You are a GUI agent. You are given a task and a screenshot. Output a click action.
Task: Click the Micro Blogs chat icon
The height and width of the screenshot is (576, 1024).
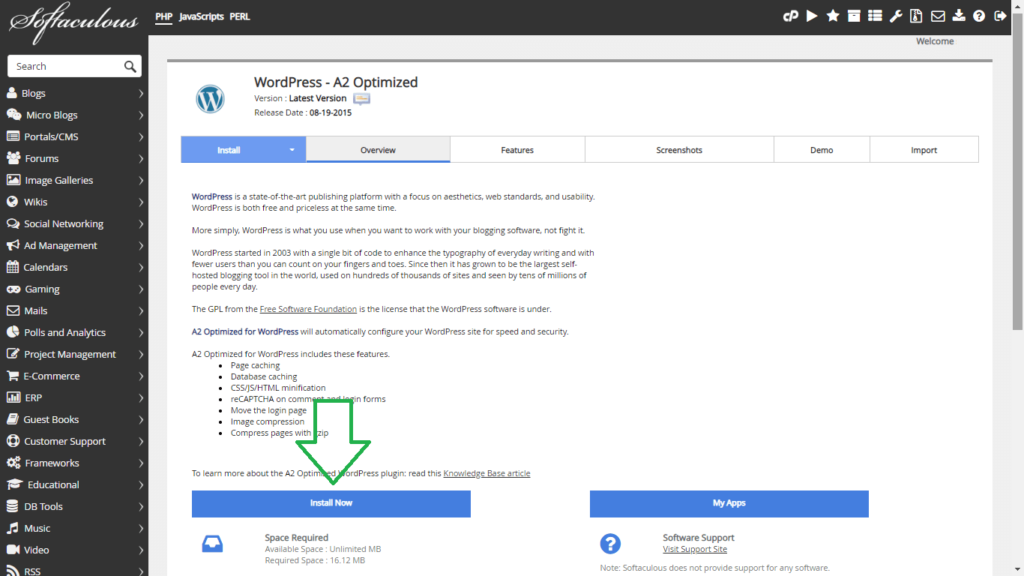[14, 115]
